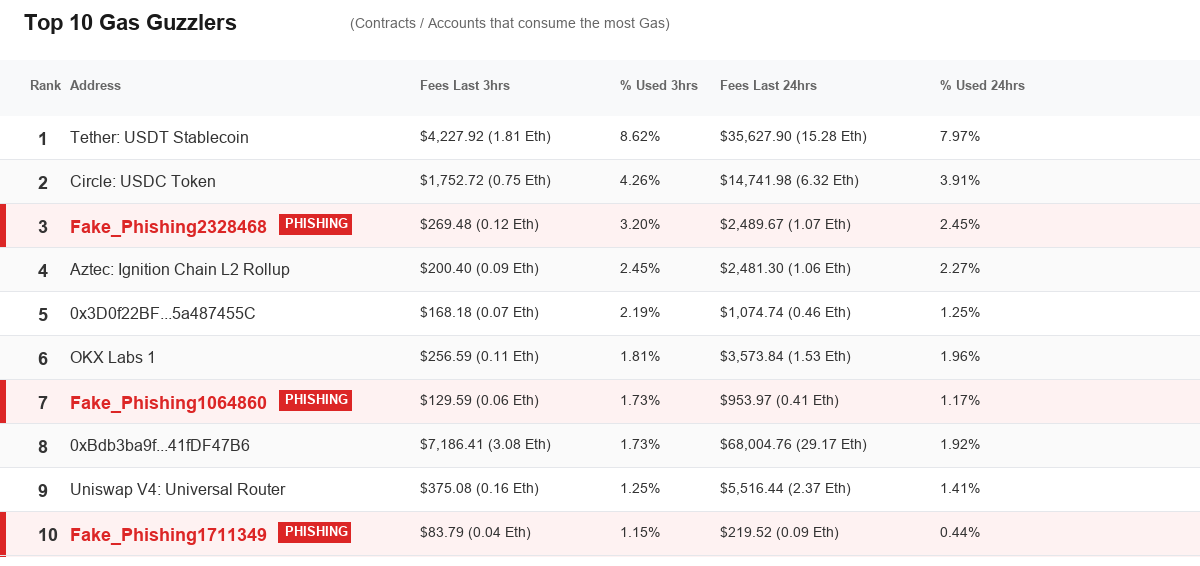
Task: Click the 8.62% used 3hrs value
Action: (x=640, y=136)
